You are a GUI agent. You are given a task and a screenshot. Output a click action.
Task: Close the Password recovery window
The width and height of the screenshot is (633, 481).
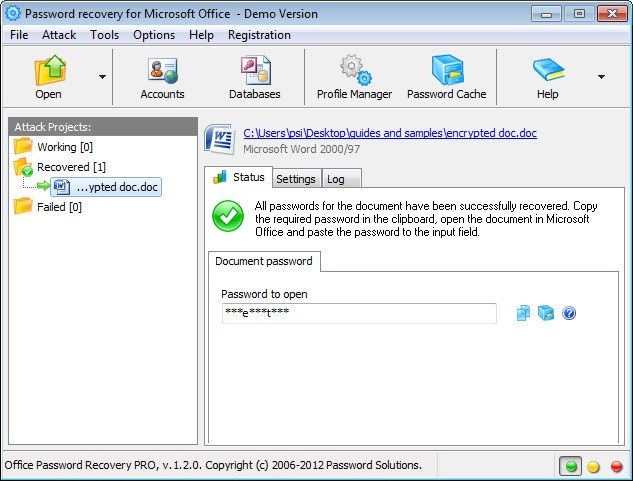pyautogui.click(x=612, y=14)
